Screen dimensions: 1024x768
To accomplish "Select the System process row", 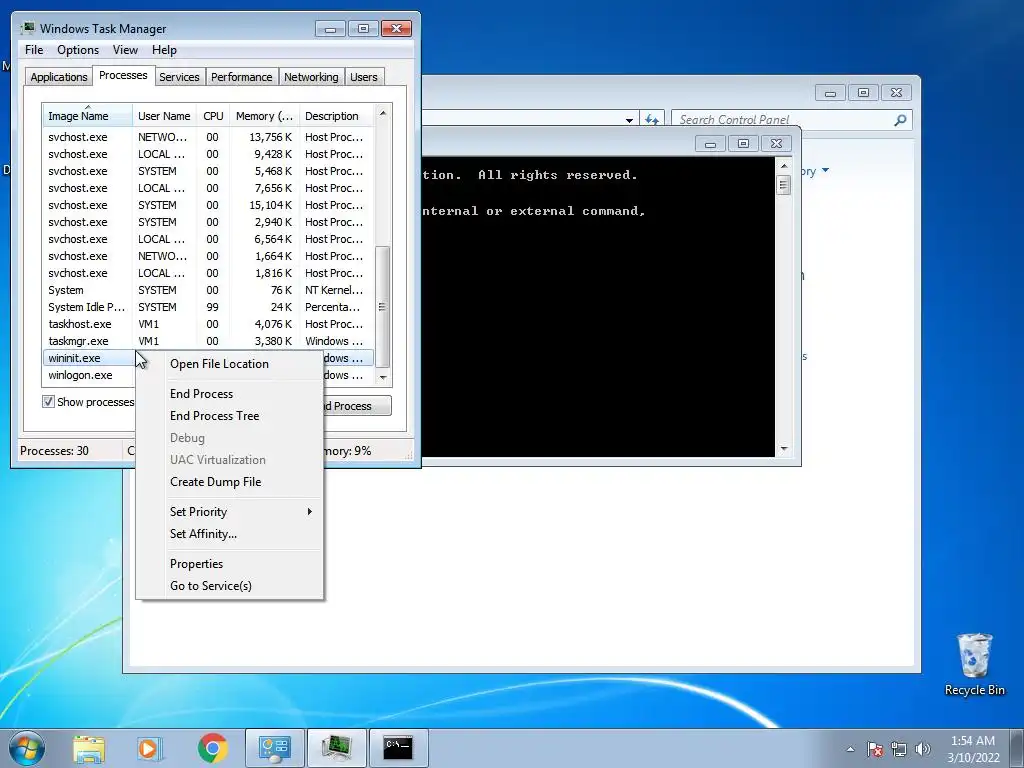I will (x=208, y=290).
